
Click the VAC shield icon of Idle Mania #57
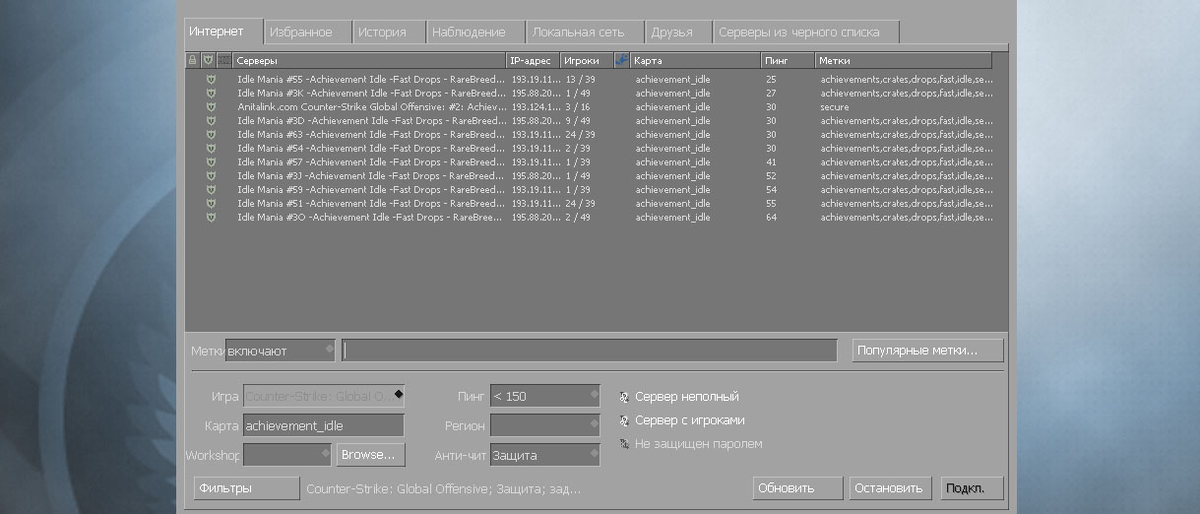click(x=211, y=162)
